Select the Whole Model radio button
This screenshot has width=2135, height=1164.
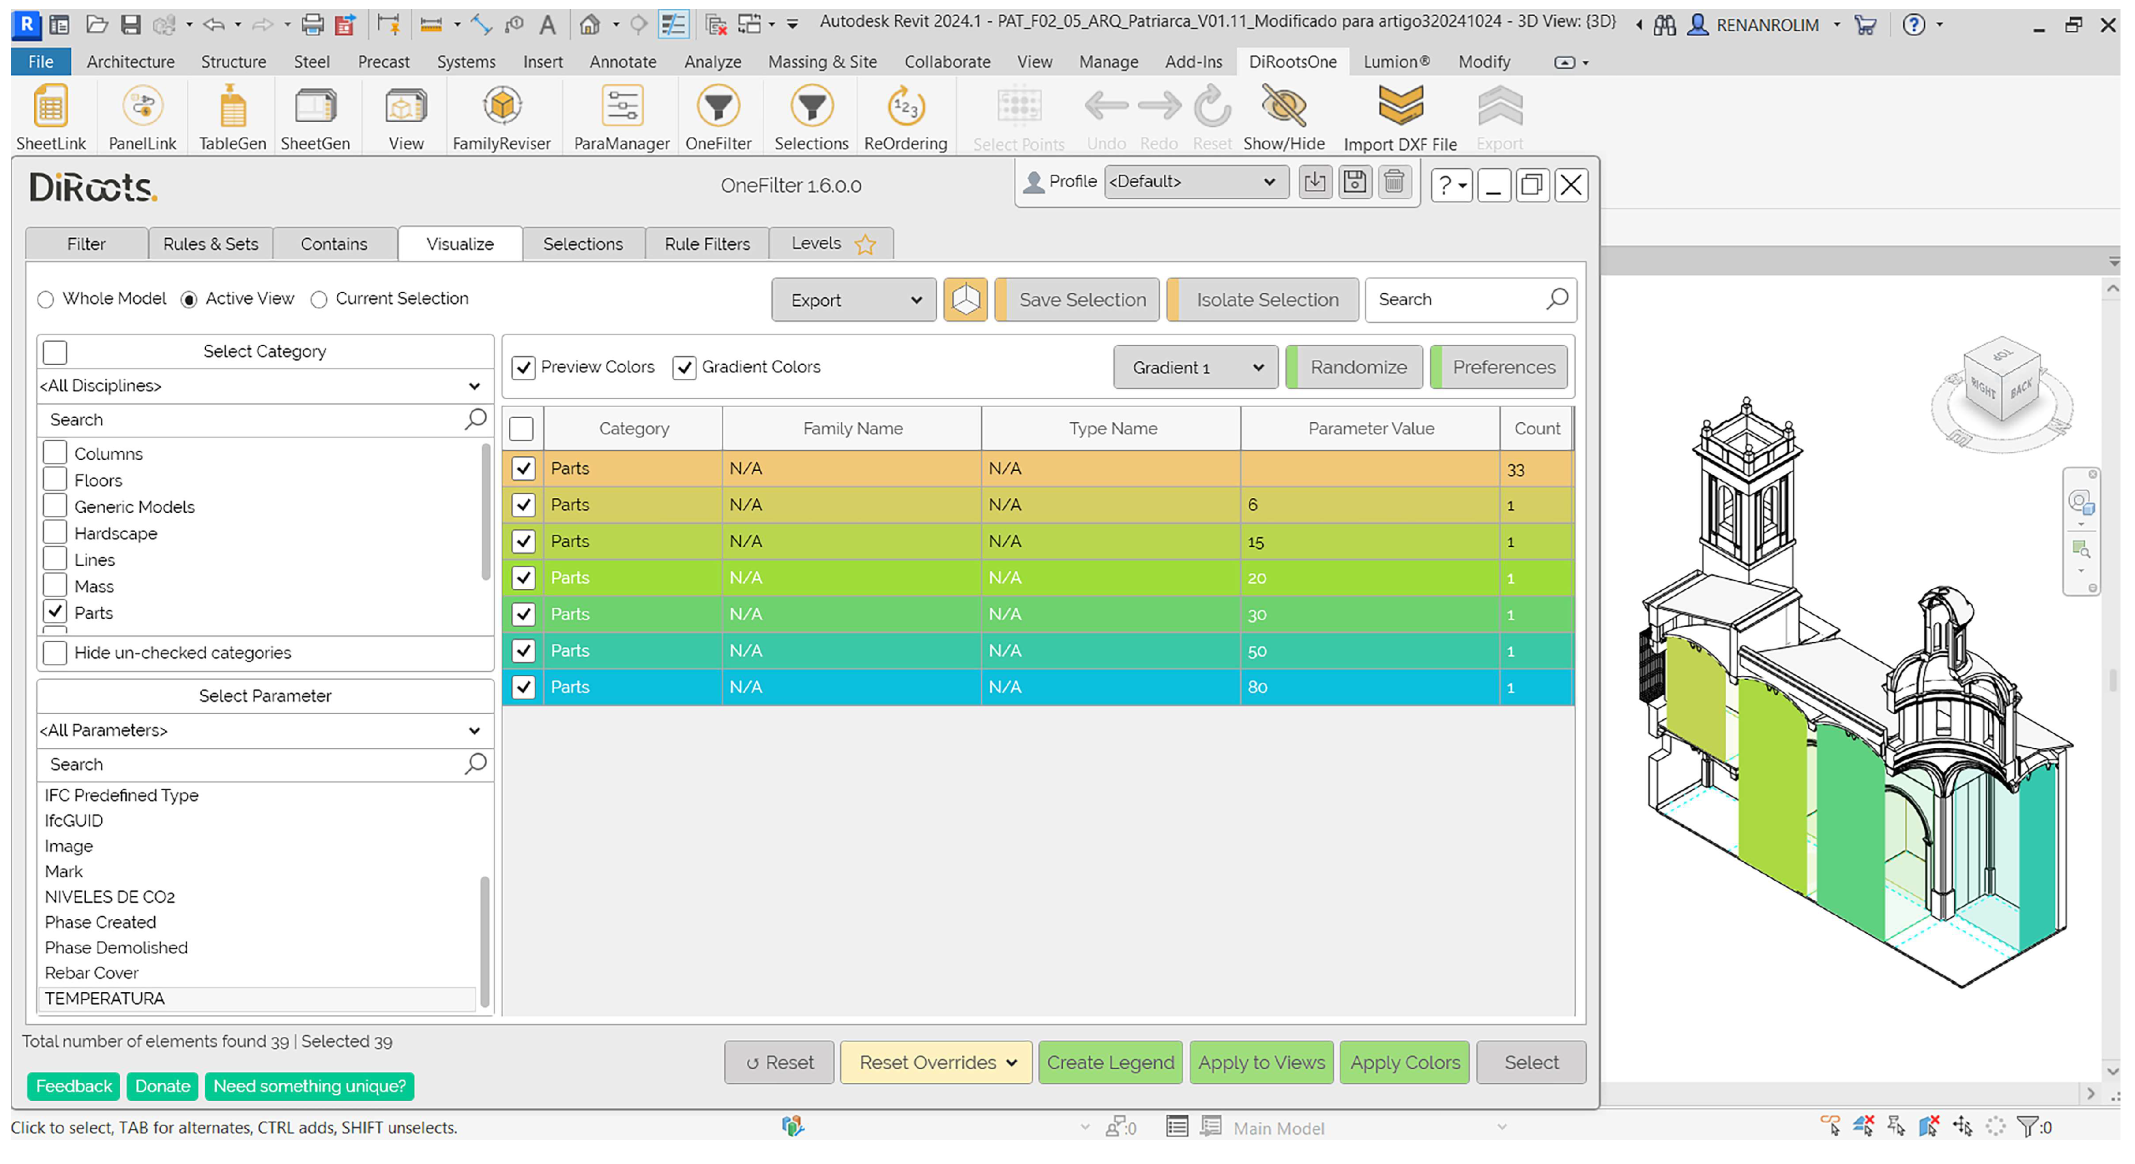coord(46,300)
